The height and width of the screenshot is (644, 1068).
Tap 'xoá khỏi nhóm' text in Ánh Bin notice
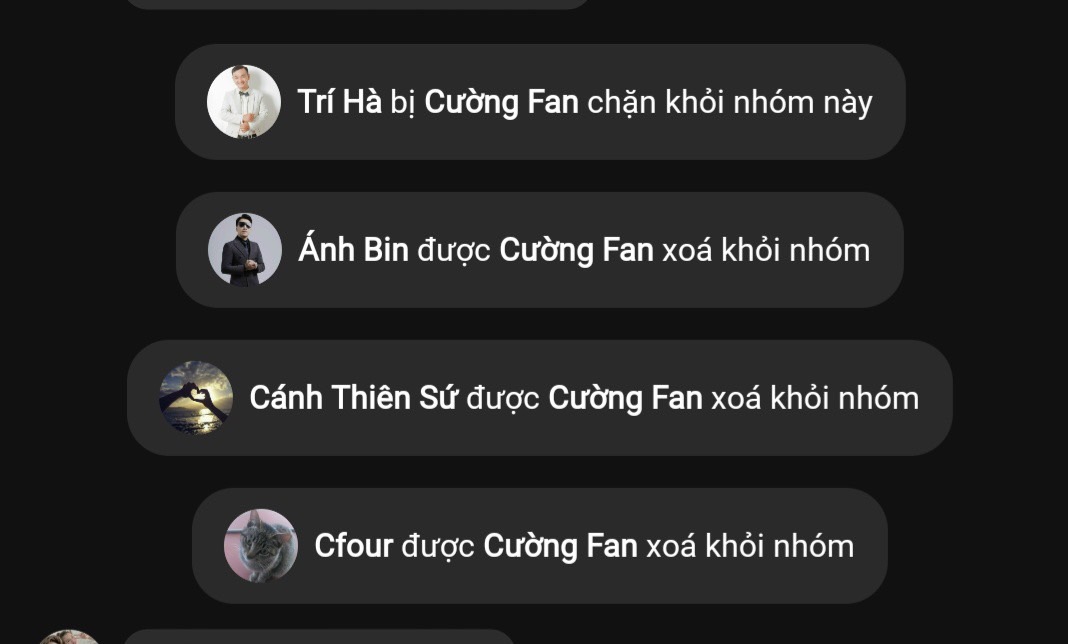[x=766, y=250]
